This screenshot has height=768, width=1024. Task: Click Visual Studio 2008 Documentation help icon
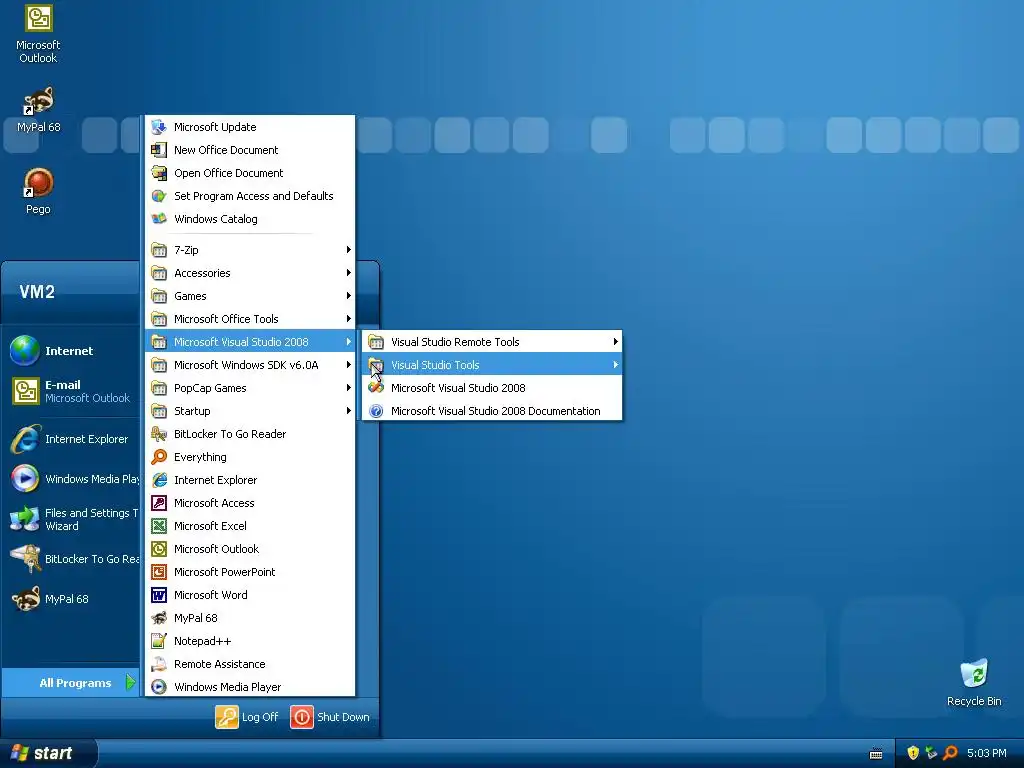pos(376,411)
